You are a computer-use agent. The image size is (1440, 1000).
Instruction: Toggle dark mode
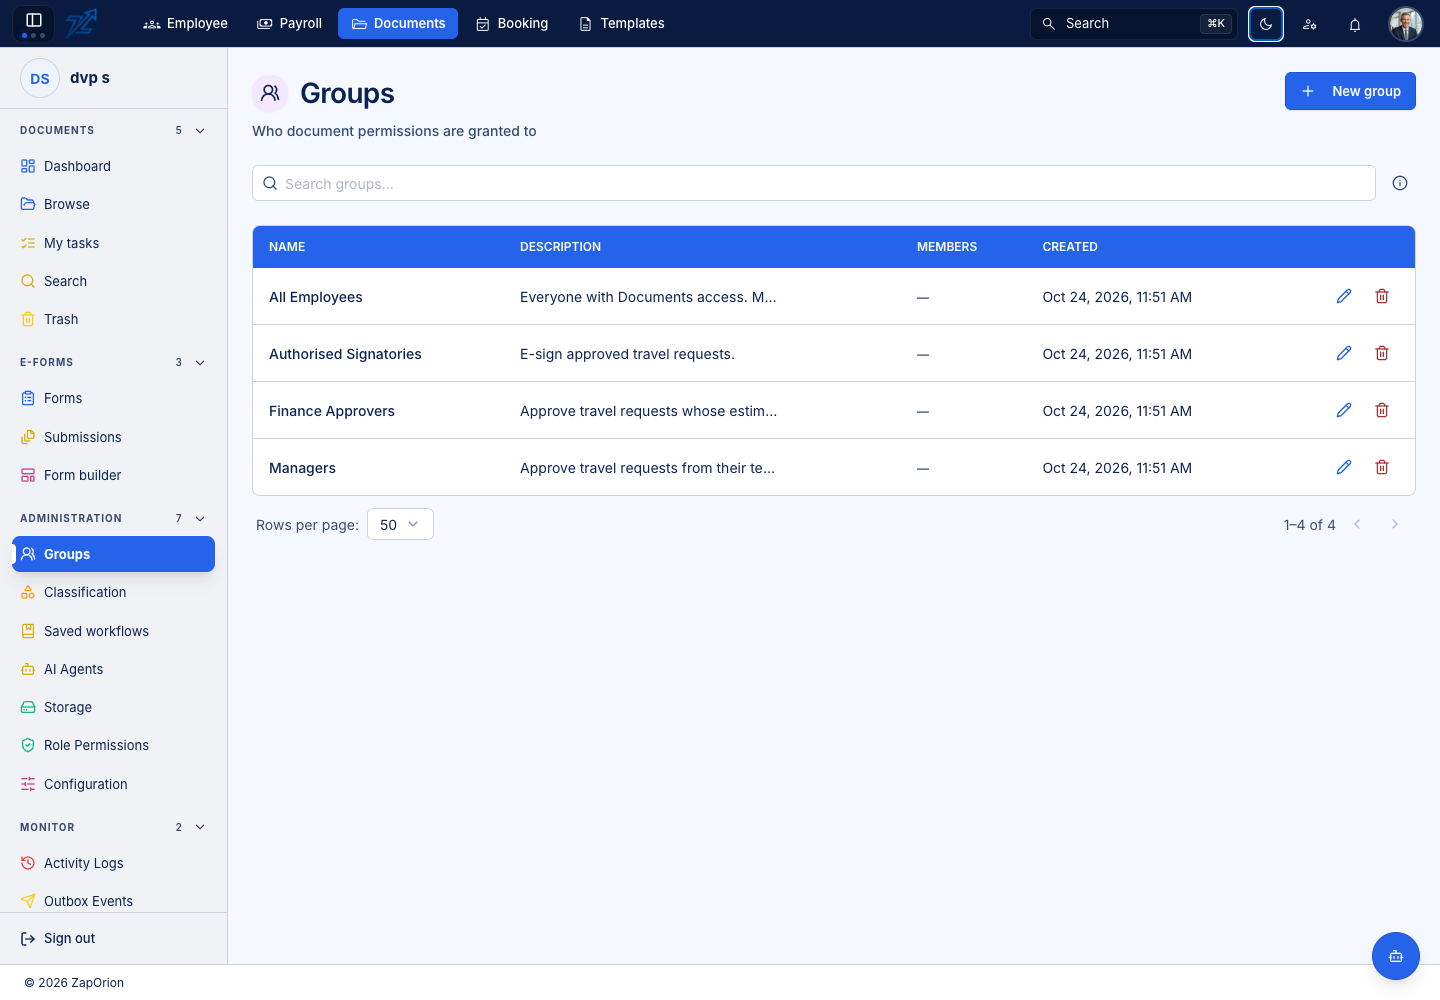click(1266, 24)
